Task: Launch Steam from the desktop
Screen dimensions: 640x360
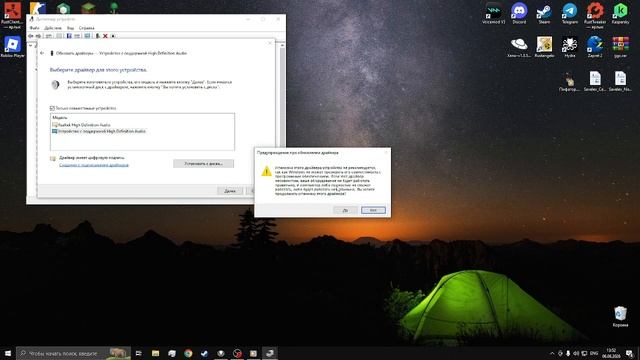Action: pos(544,13)
